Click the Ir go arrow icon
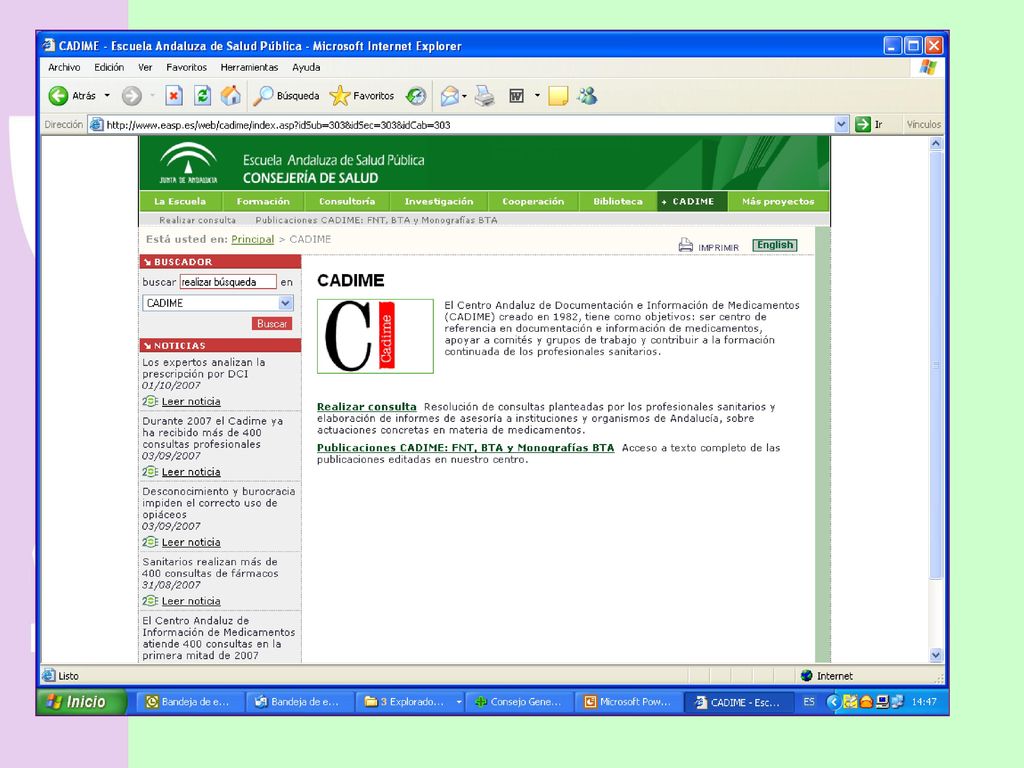The image size is (1024, 768). coord(863,124)
